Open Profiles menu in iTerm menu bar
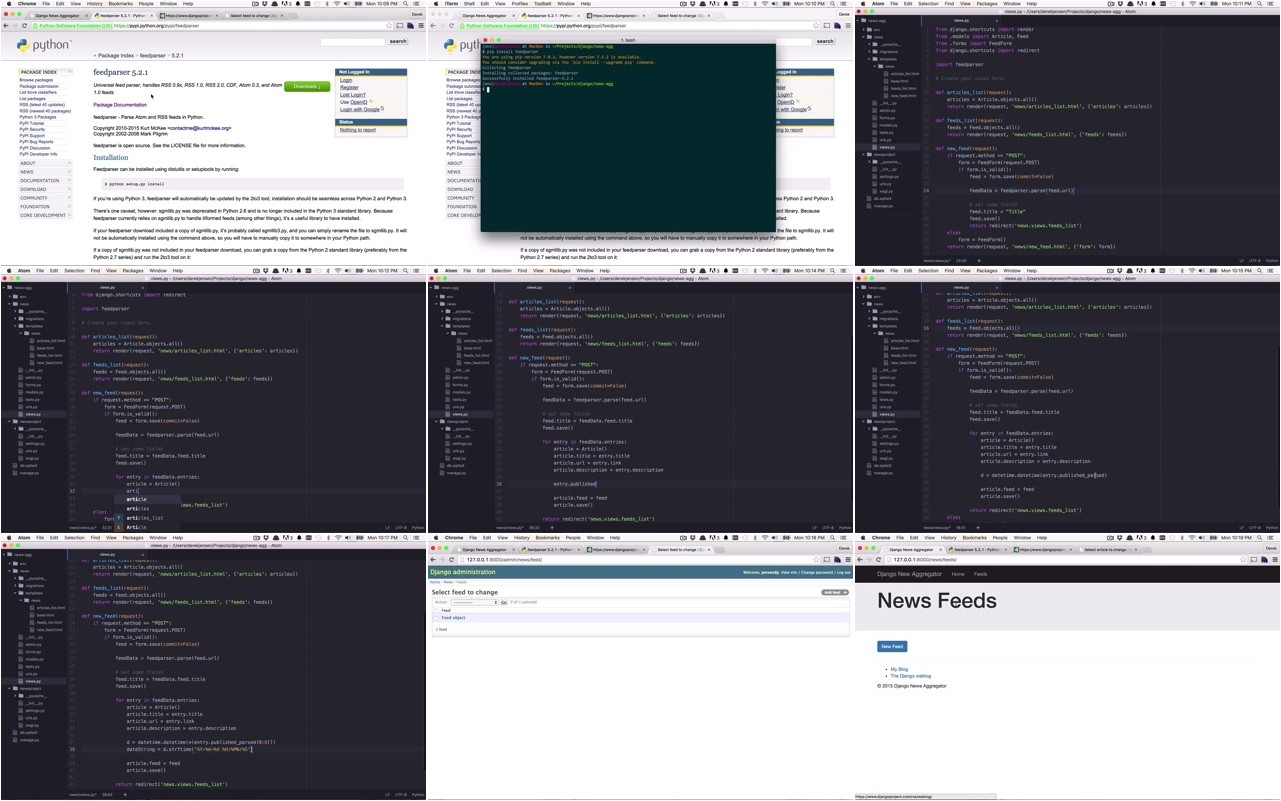Screen dimensions: 1281x801 [x=520, y=4]
